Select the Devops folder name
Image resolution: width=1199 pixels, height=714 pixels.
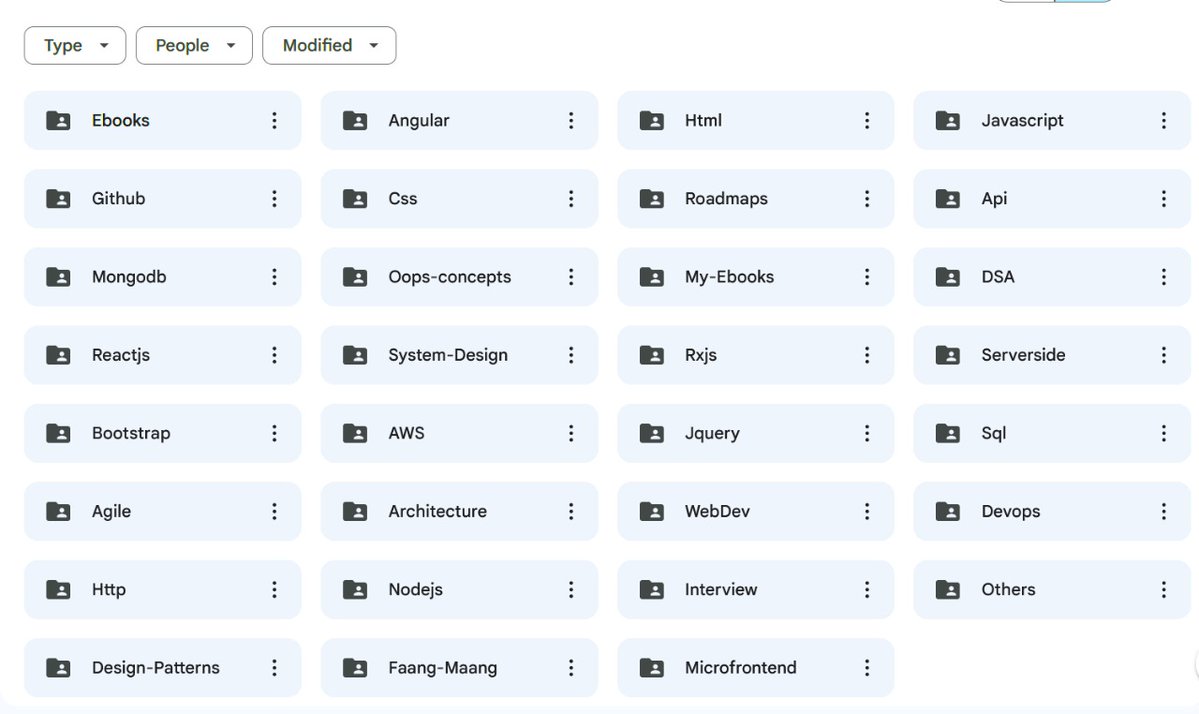pos(1011,511)
